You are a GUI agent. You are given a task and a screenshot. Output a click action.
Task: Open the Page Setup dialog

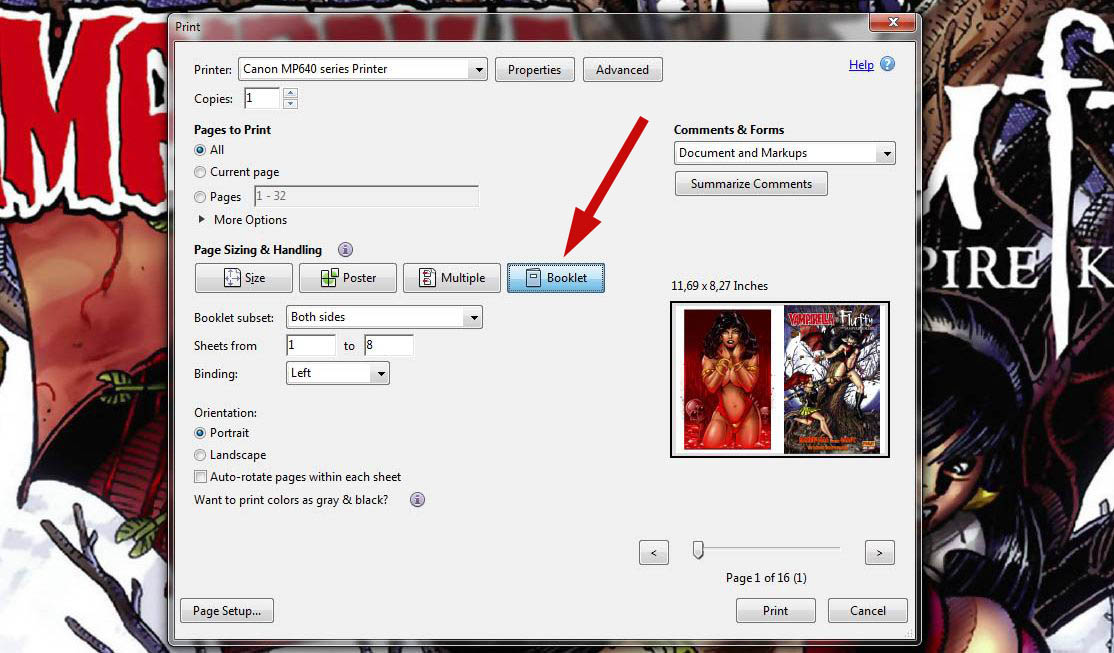(x=227, y=610)
